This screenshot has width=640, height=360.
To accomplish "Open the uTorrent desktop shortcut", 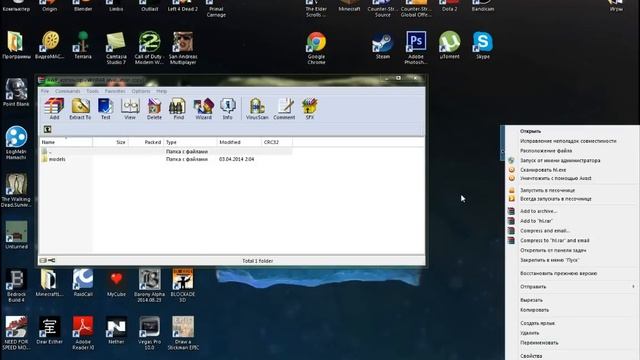I will pos(449,45).
